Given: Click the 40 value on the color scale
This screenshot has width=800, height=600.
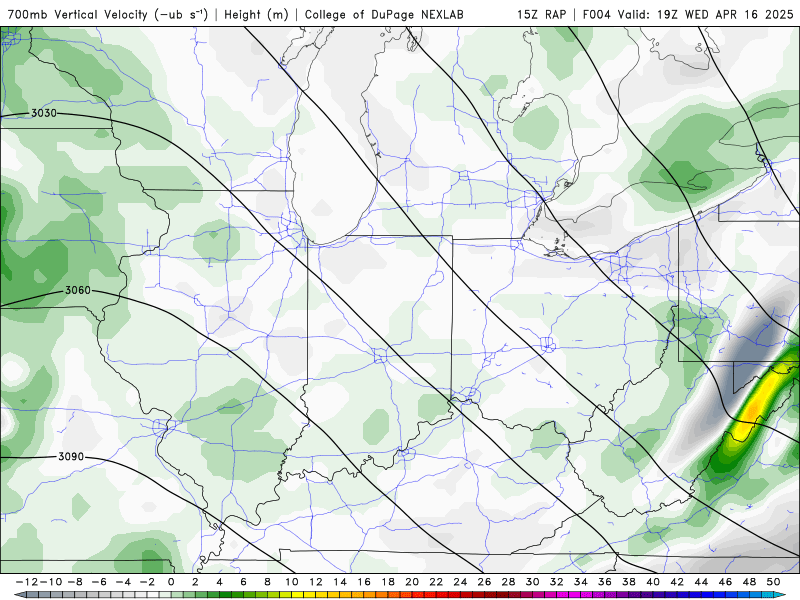Looking at the screenshot, I should [653, 582].
